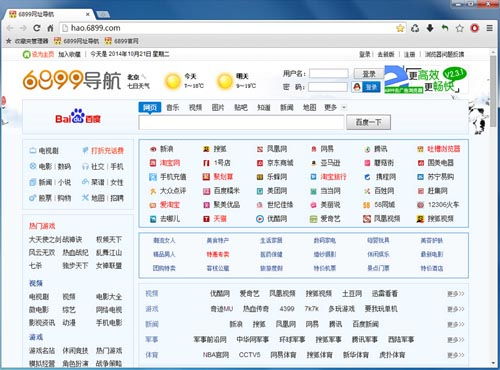Image resolution: width=500 pixels, height=370 pixels.
Task: Change city with pencil icon beside 北京
Action: pyautogui.click(x=144, y=76)
